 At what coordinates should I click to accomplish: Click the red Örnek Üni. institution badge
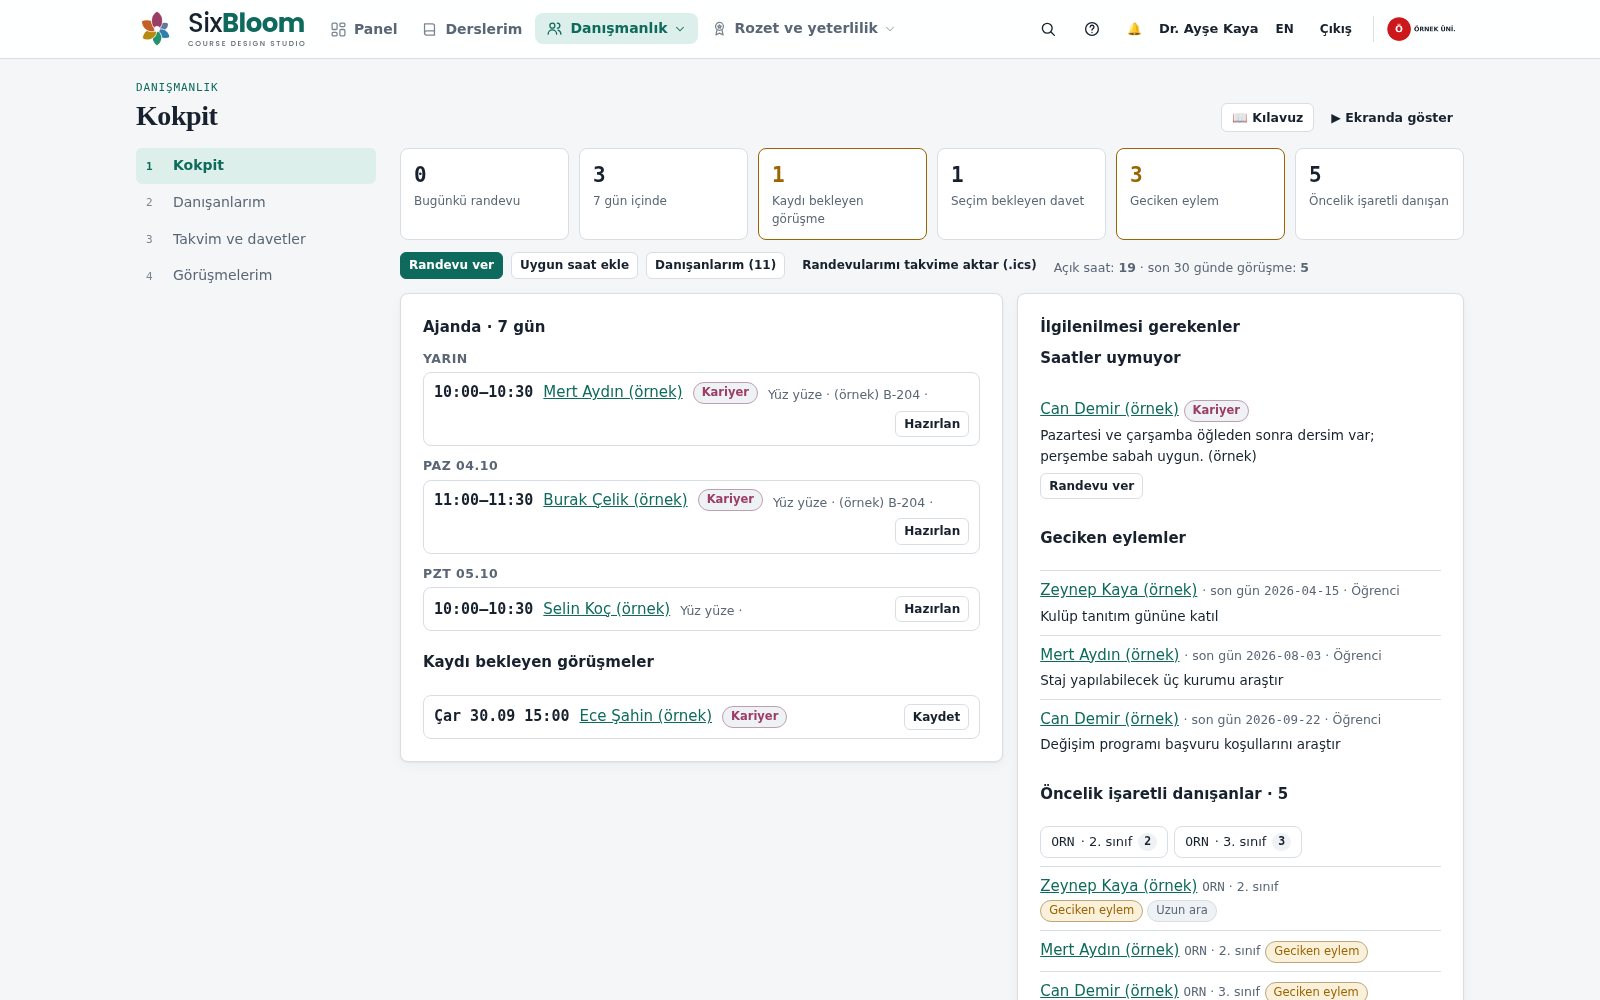coord(1421,29)
